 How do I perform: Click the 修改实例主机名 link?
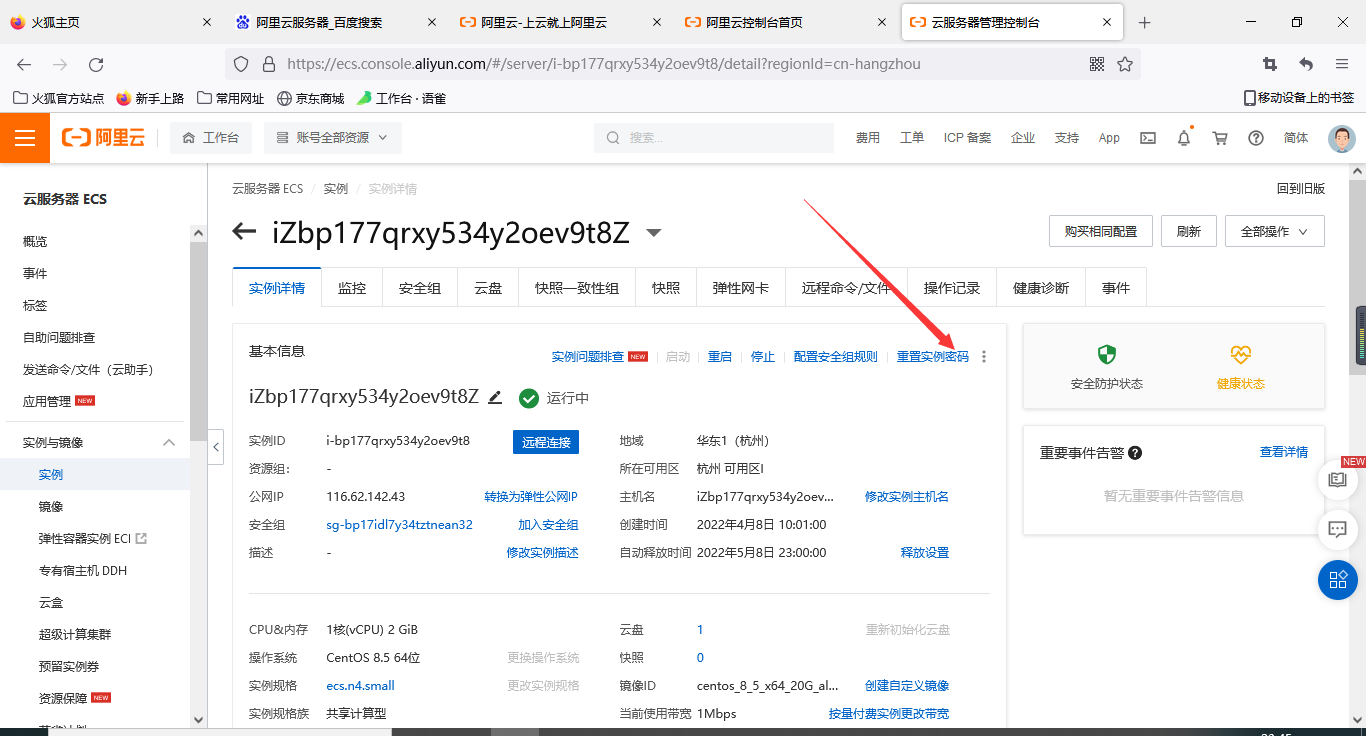[907, 497]
